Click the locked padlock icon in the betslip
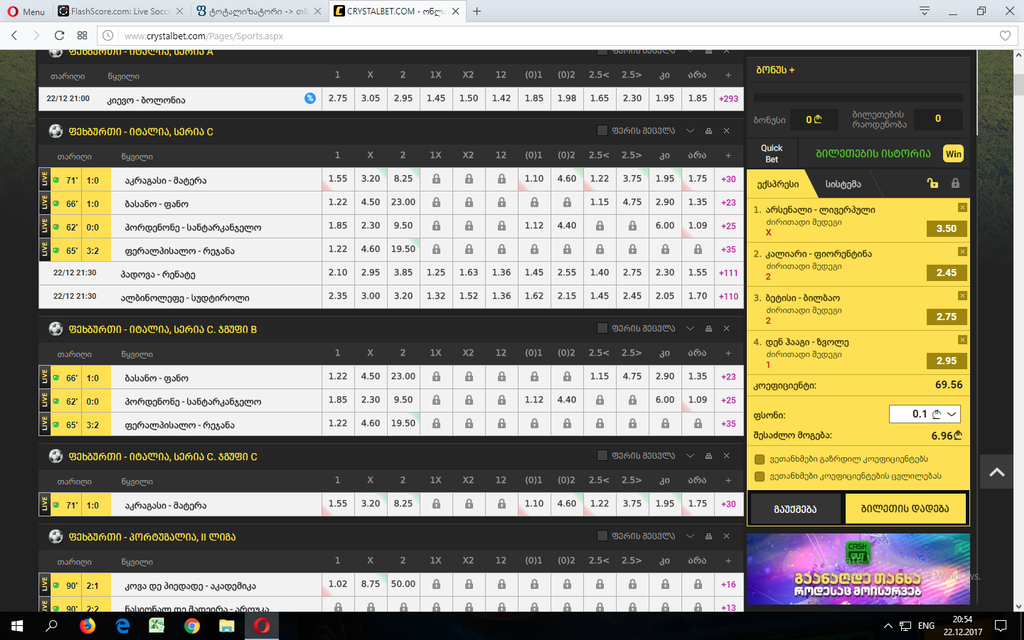 955,183
